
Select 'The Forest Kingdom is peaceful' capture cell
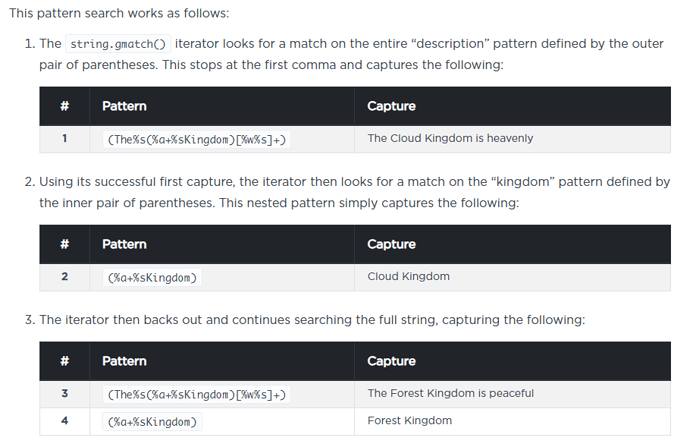pos(450,393)
